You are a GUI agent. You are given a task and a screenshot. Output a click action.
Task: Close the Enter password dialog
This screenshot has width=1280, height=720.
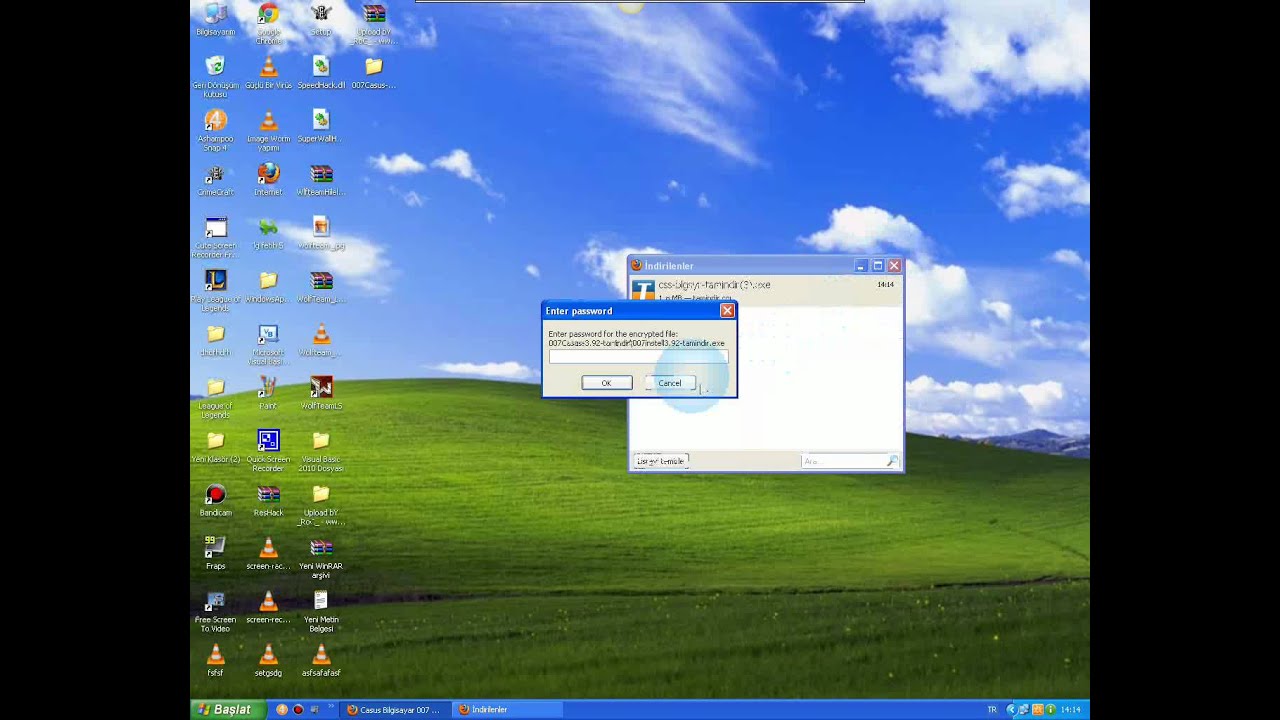[727, 311]
